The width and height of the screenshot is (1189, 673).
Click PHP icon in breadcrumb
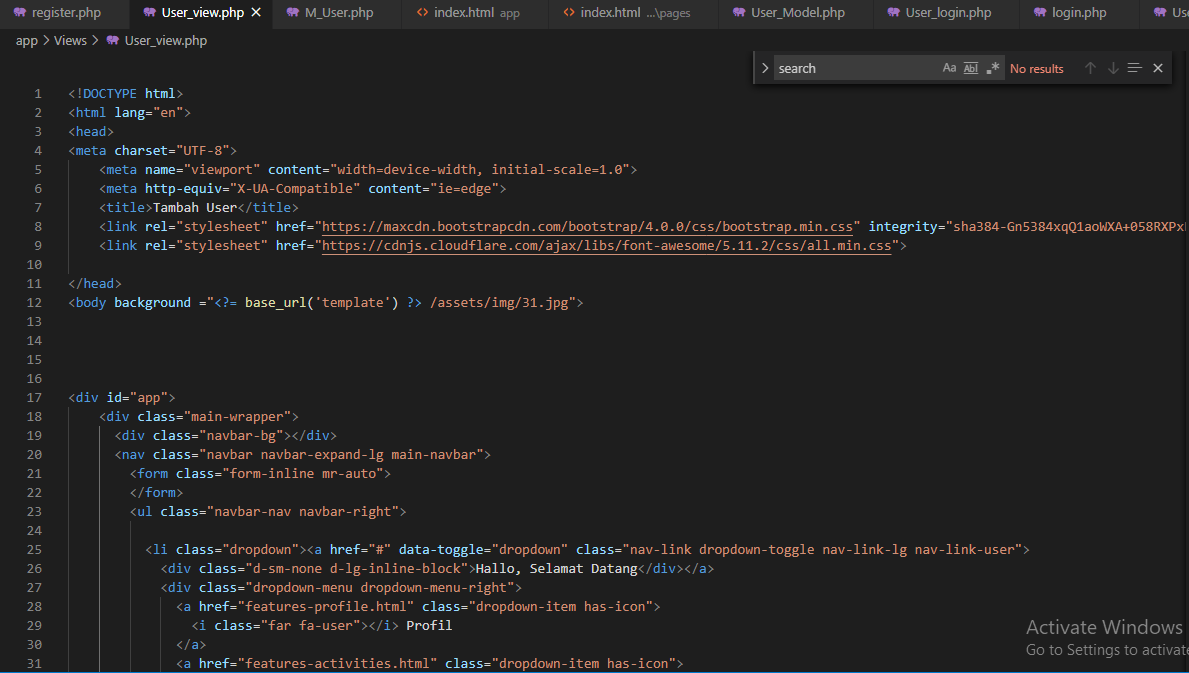pos(112,41)
